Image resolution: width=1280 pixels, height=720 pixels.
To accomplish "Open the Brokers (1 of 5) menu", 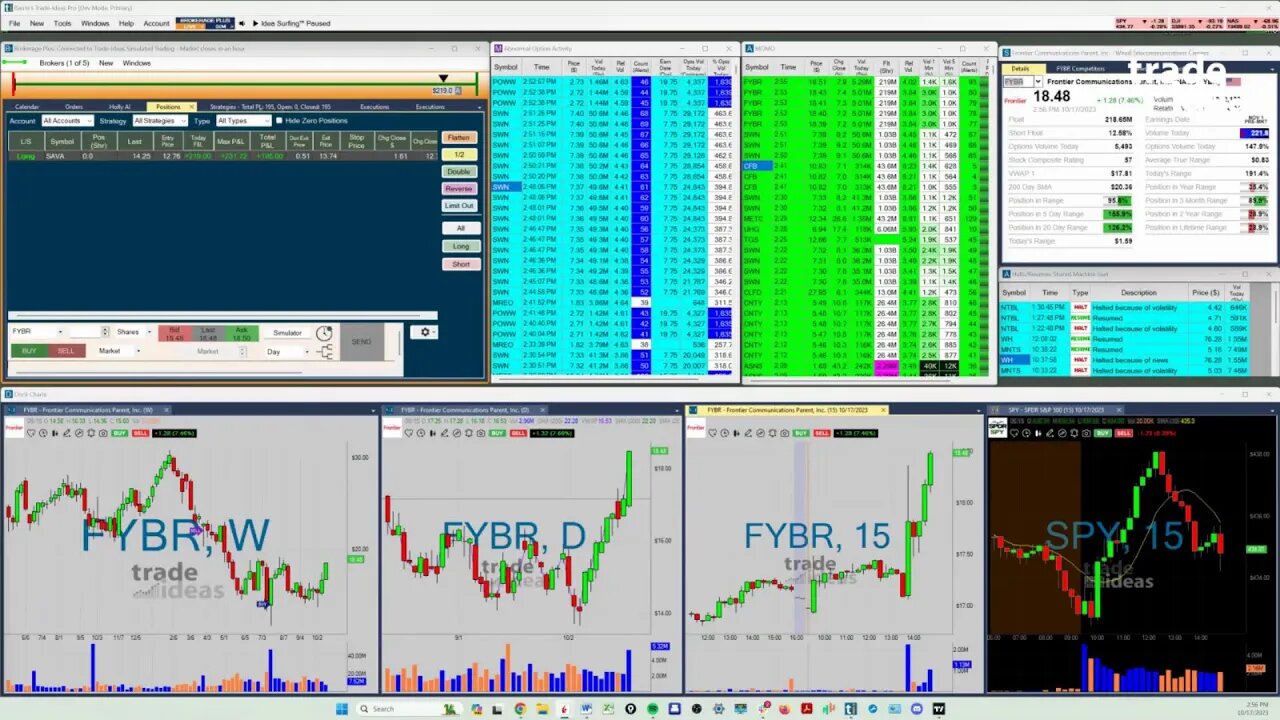I will [64, 63].
